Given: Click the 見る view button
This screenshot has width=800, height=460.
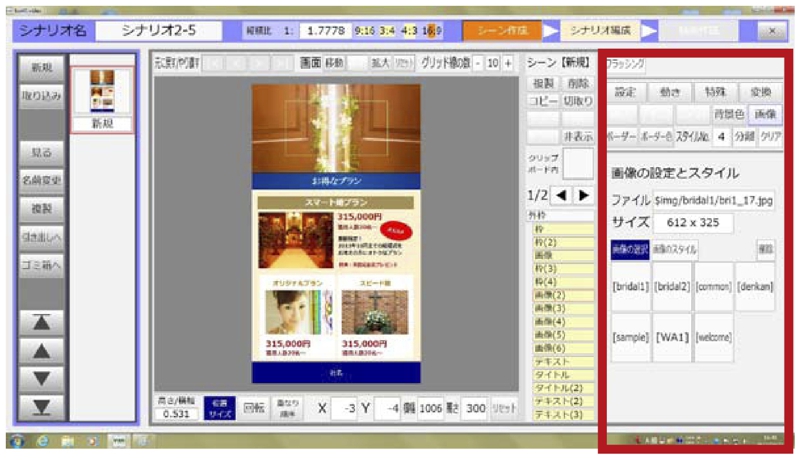Looking at the screenshot, I should click(x=42, y=152).
